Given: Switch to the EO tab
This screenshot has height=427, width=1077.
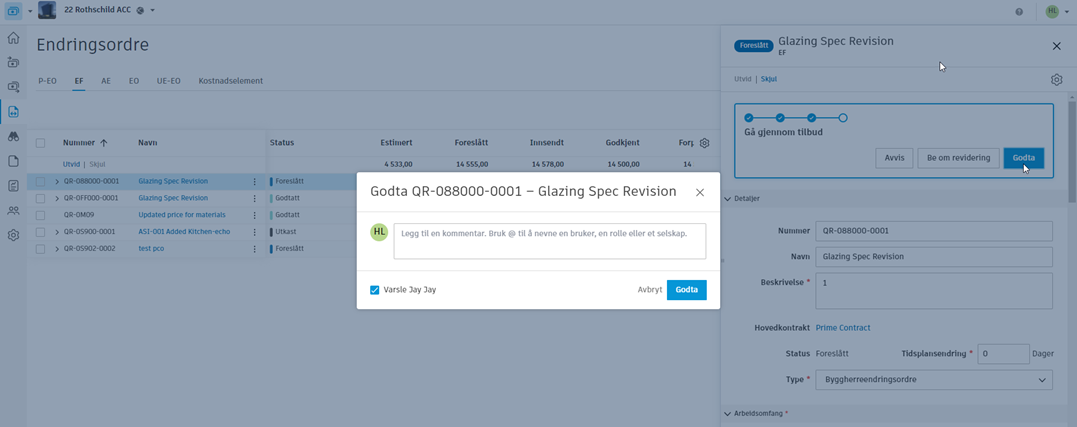Looking at the screenshot, I should [134, 81].
